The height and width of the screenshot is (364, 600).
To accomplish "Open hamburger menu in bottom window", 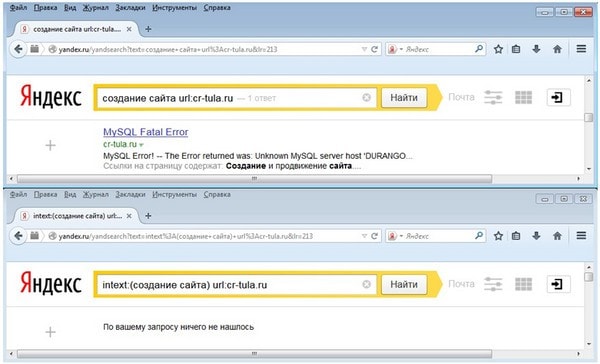I will pos(581,236).
